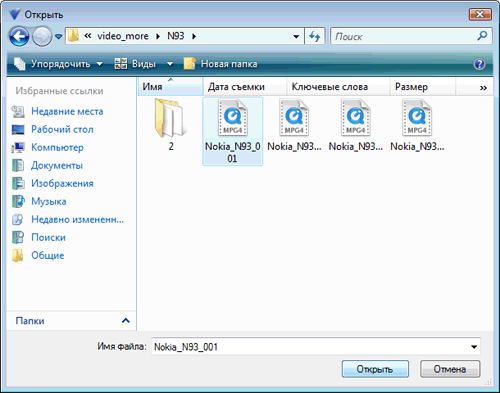Open the Имя файла dropdown arrow
The height and width of the screenshot is (393, 500).
pos(474,347)
